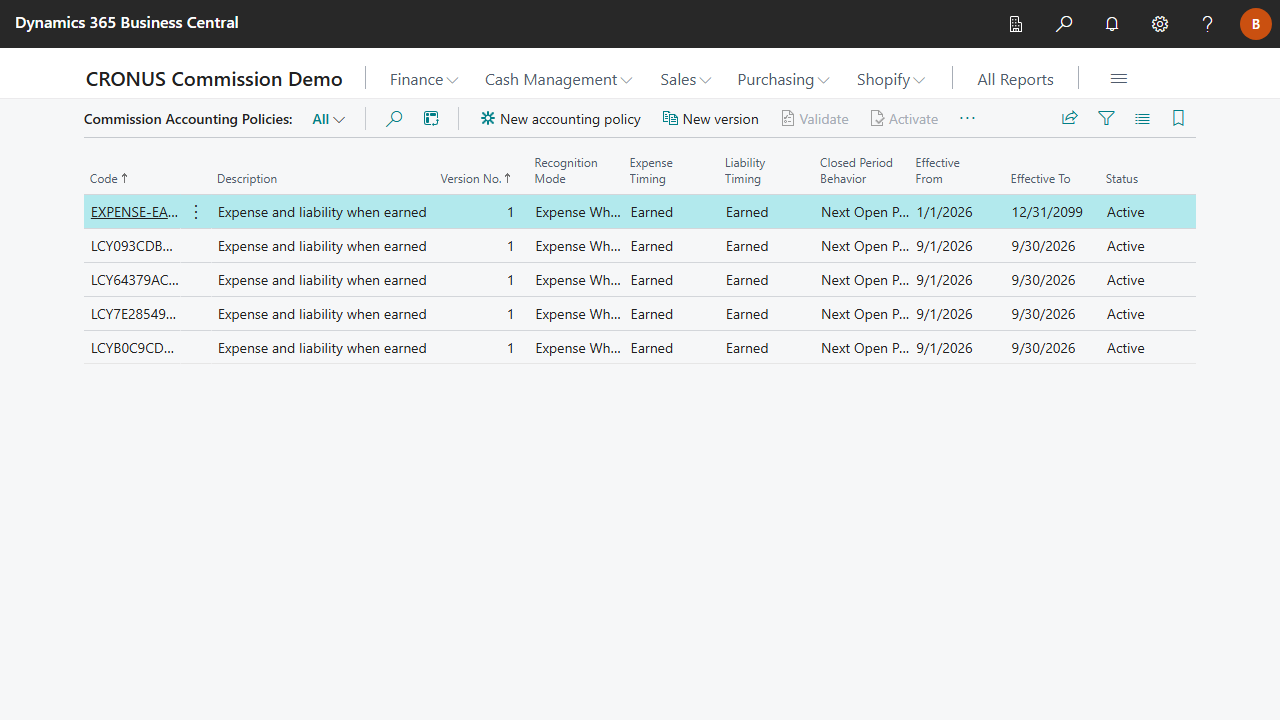This screenshot has width=1280, height=720.
Task: Show row actions for EXPENSE-EA policy
Action: (196, 212)
